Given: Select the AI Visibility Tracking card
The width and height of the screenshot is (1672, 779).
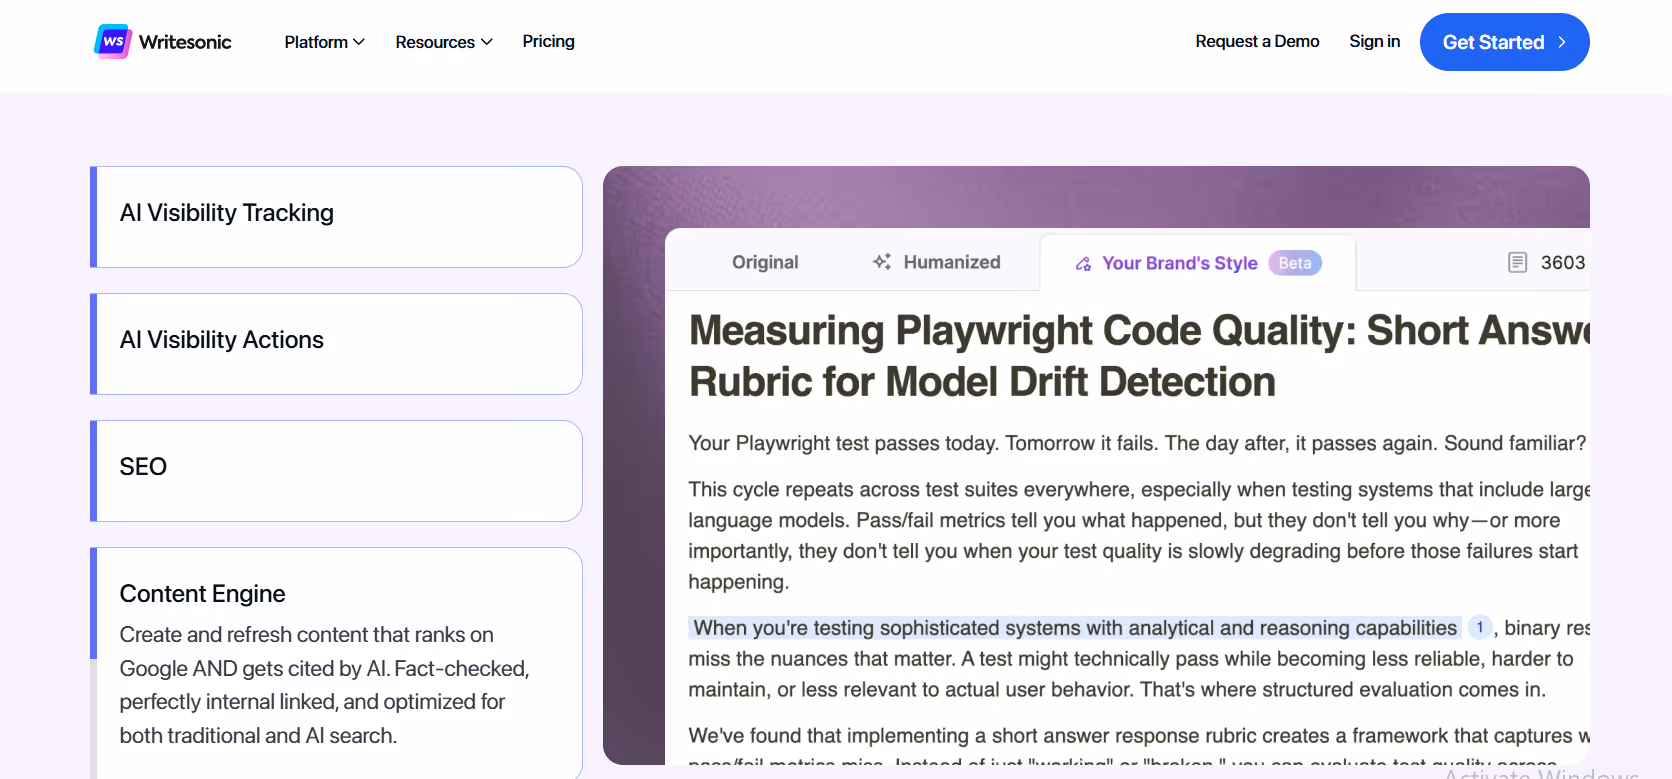Looking at the screenshot, I should click(336, 217).
